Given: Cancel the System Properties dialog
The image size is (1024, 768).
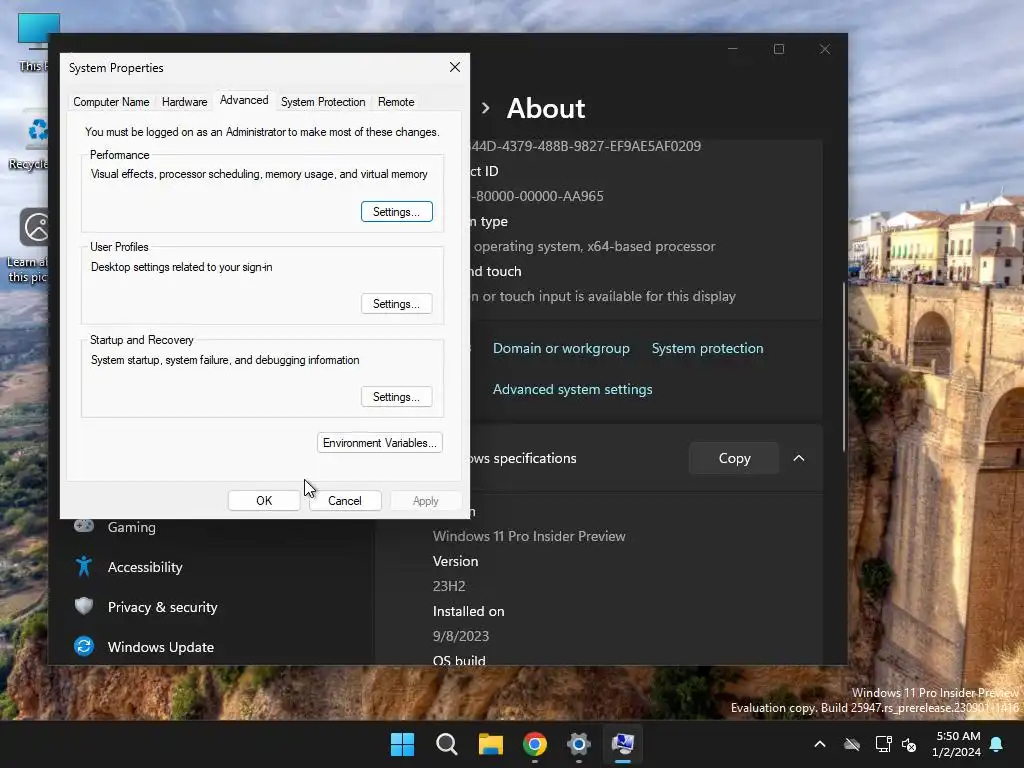Looking at the screenshot, I should pyautogui.click(x=345, y=501).
